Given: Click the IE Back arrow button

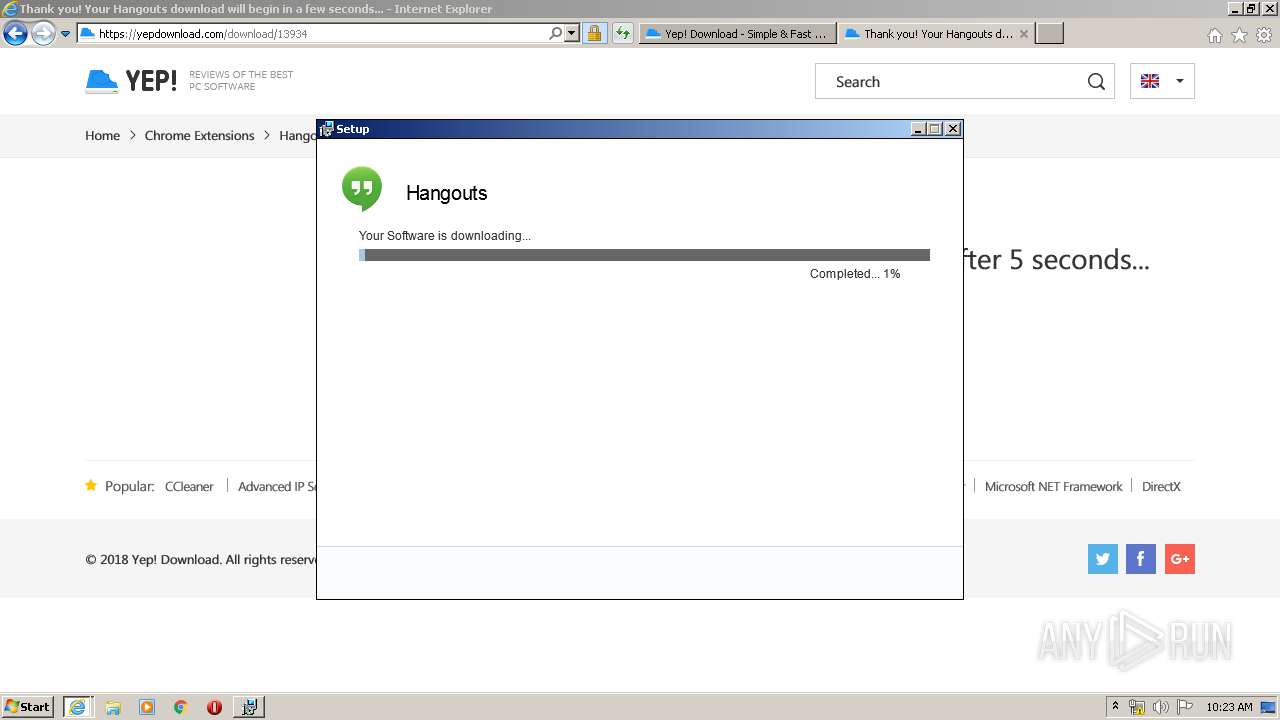Looking at the screenshot, I should [x=15, y=34].
